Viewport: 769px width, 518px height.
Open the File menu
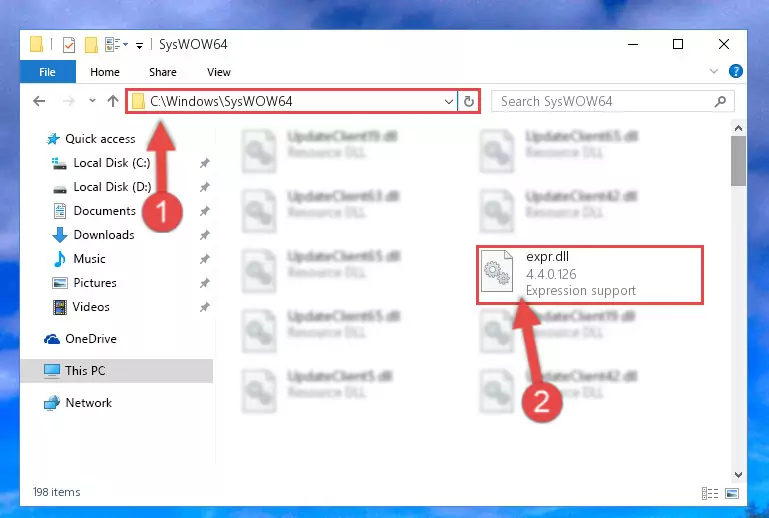48,72
